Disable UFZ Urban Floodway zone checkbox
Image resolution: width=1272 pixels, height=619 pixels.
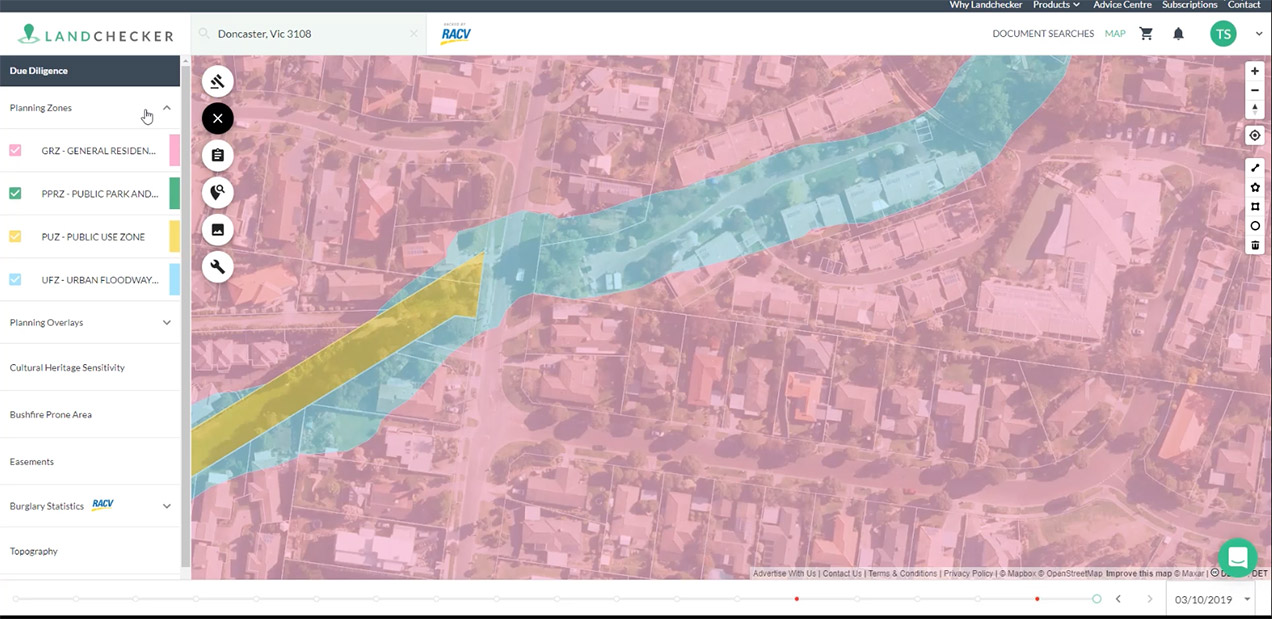(x=15, y=279)
